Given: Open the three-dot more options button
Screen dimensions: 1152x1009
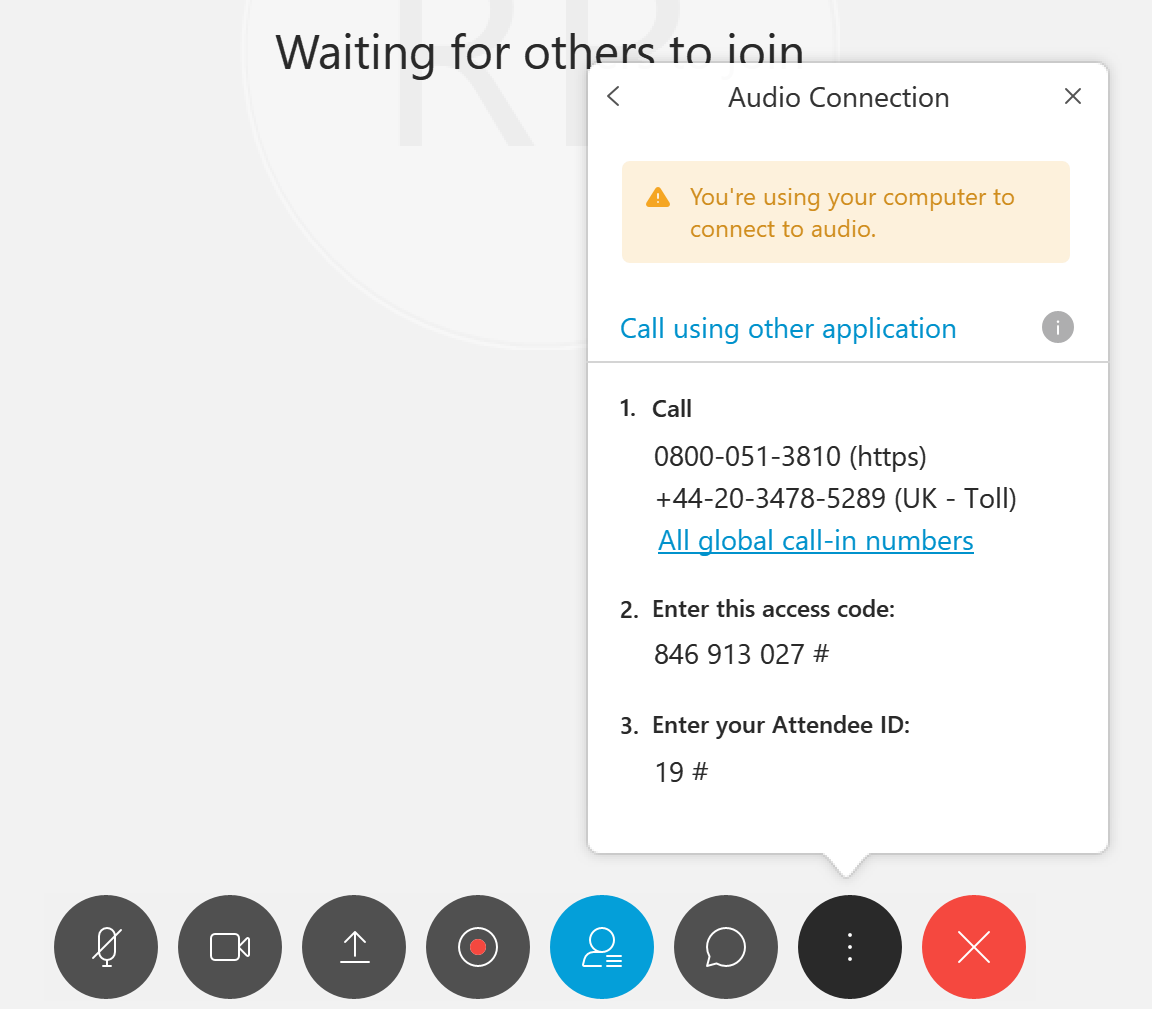Looking at the screenshot, I should click(x=850, y=947).
